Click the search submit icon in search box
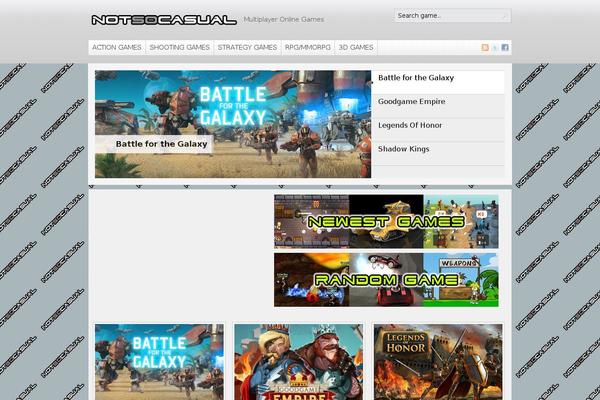The width and height of the screenshot is (600, 400). click(x=504, y=16)
